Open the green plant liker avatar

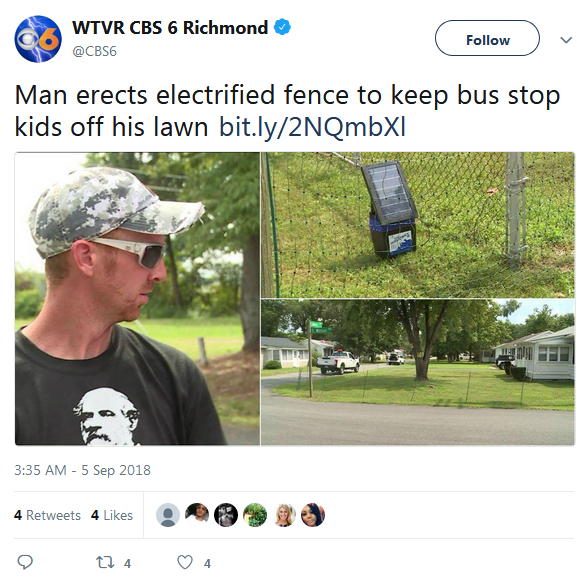(255, 515)
